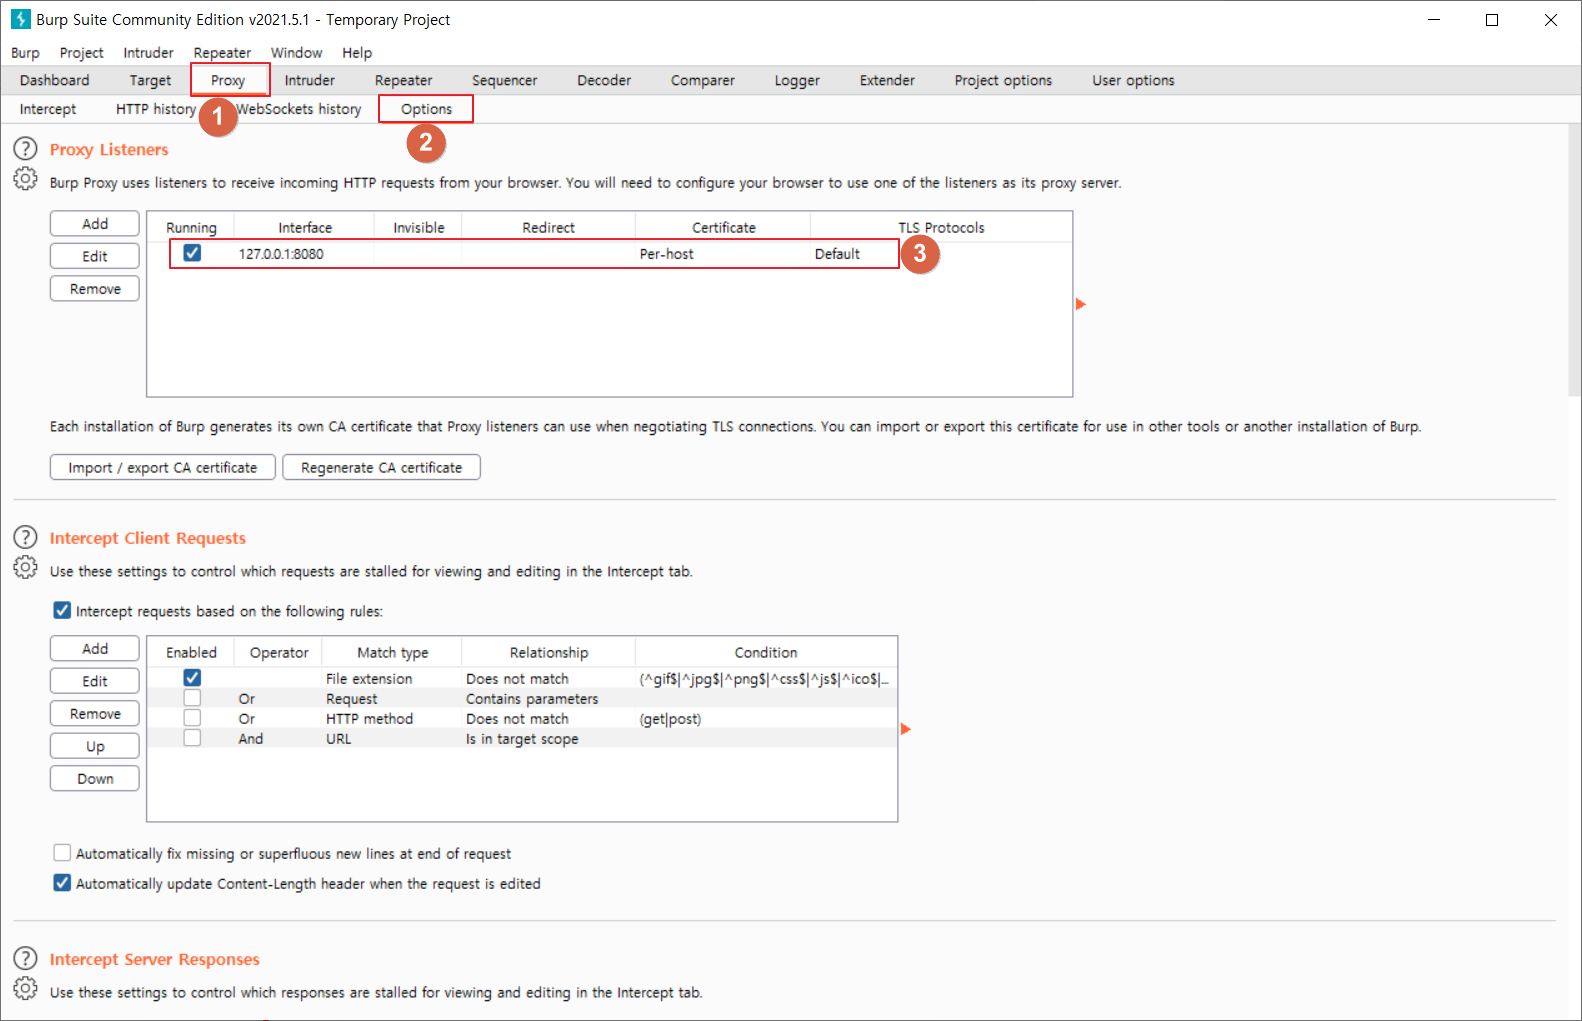This screenshot has width=1582, height=1021.
Task: Move rule Up in intercept rules
Action: click(x=95, y=746)
